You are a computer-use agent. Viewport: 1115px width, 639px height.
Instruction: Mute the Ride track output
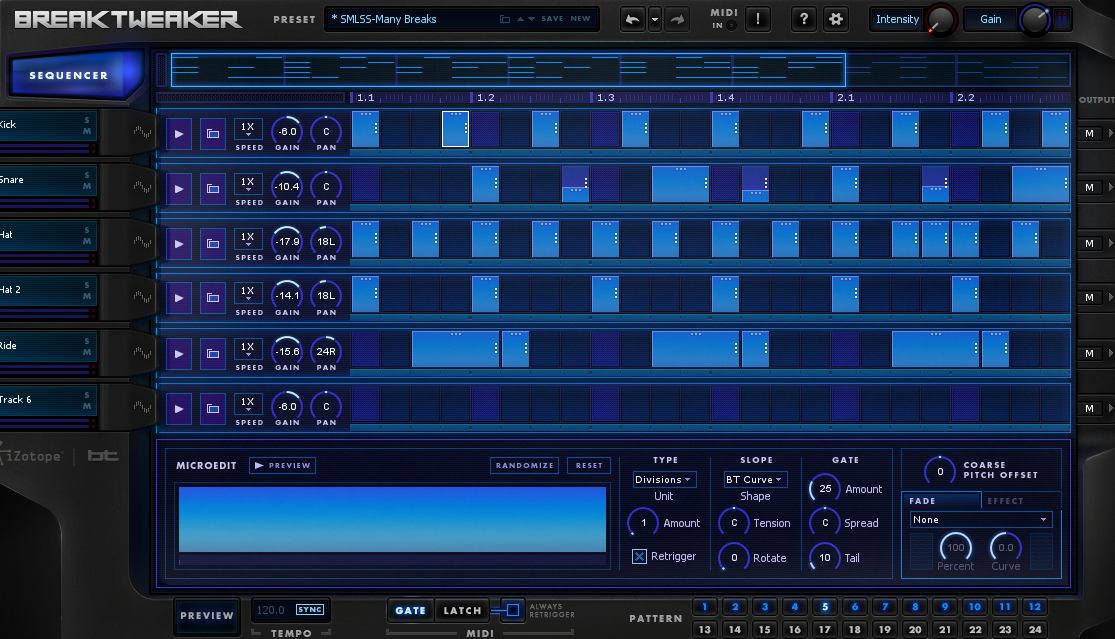pos(1089,353)
